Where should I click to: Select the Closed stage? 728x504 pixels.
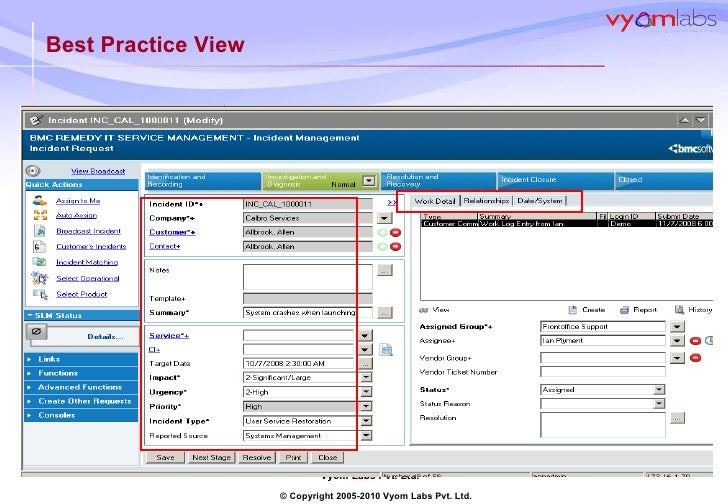664,181
